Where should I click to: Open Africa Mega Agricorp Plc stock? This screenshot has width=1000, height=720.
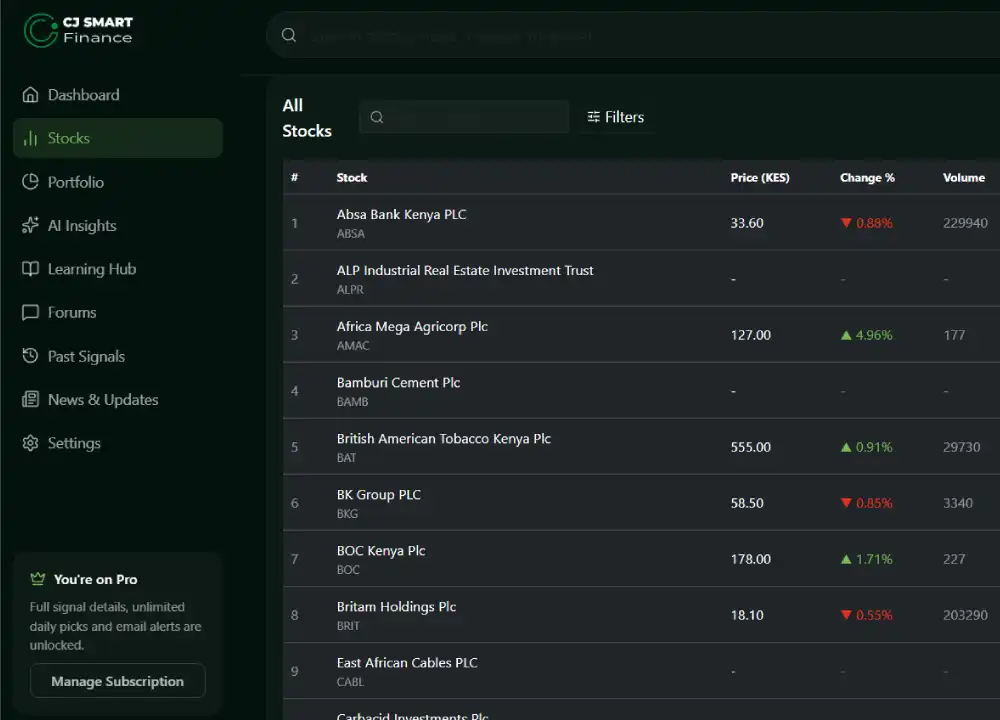pos(412,327)
